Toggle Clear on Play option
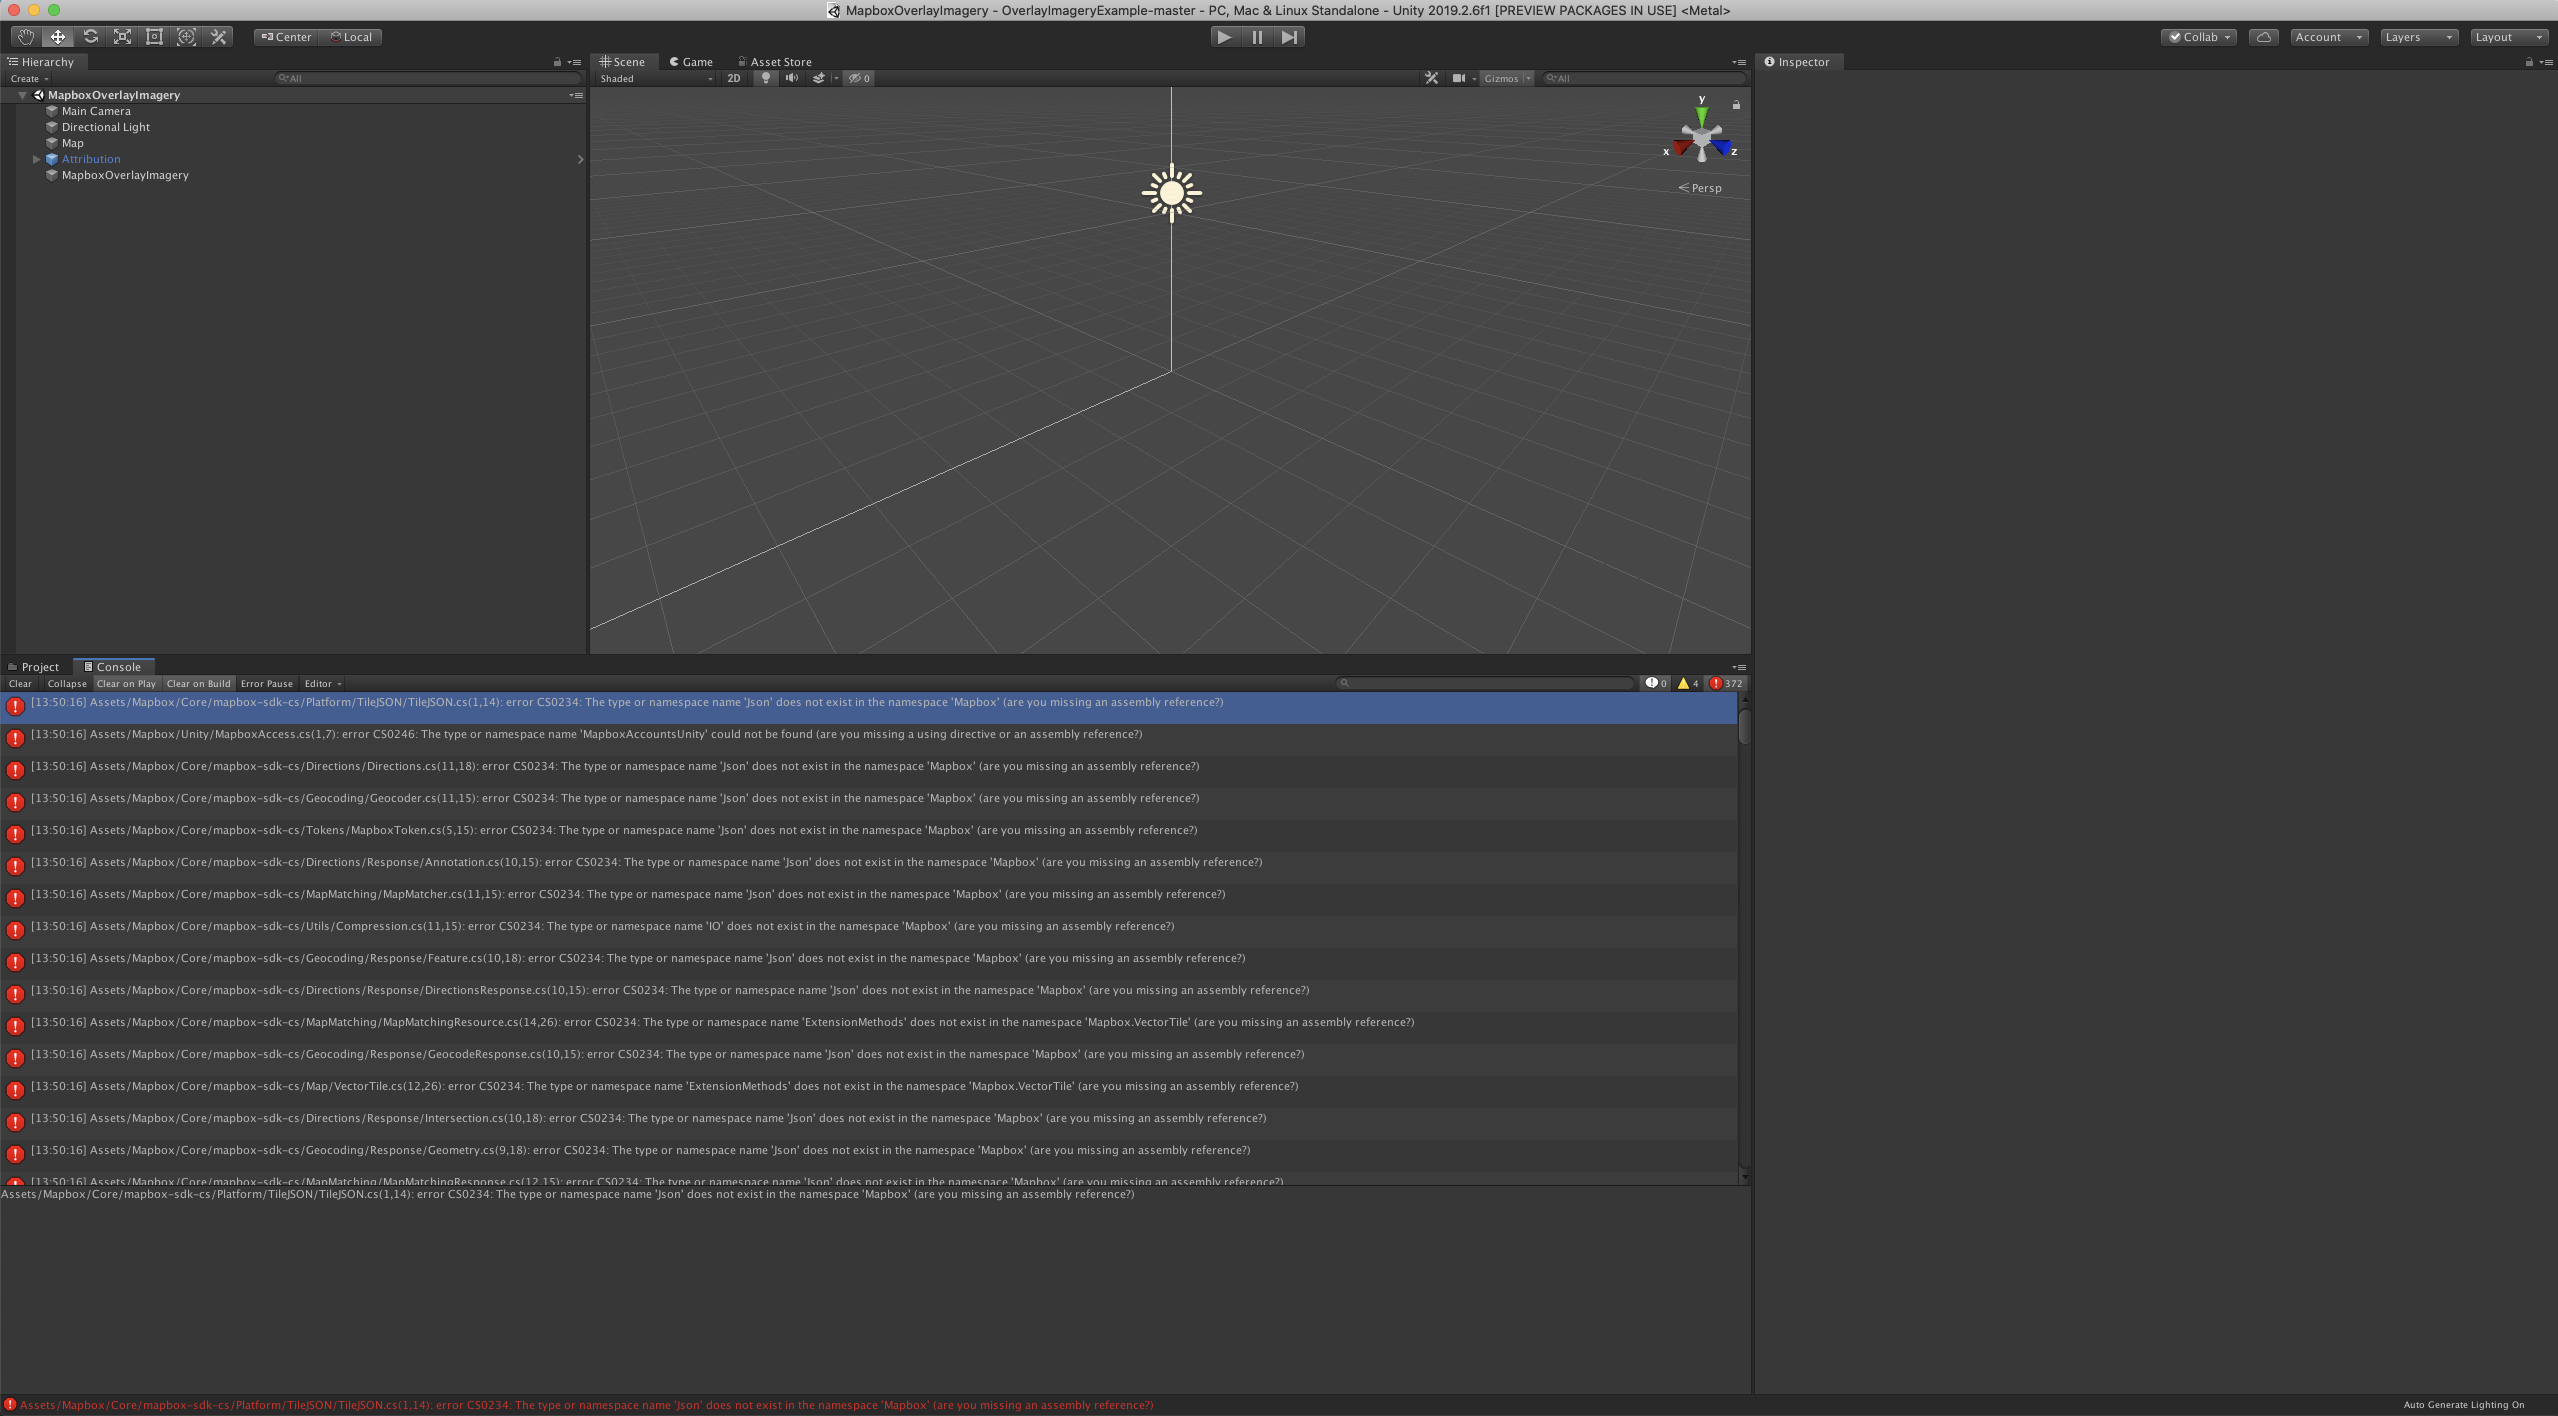 126,684
